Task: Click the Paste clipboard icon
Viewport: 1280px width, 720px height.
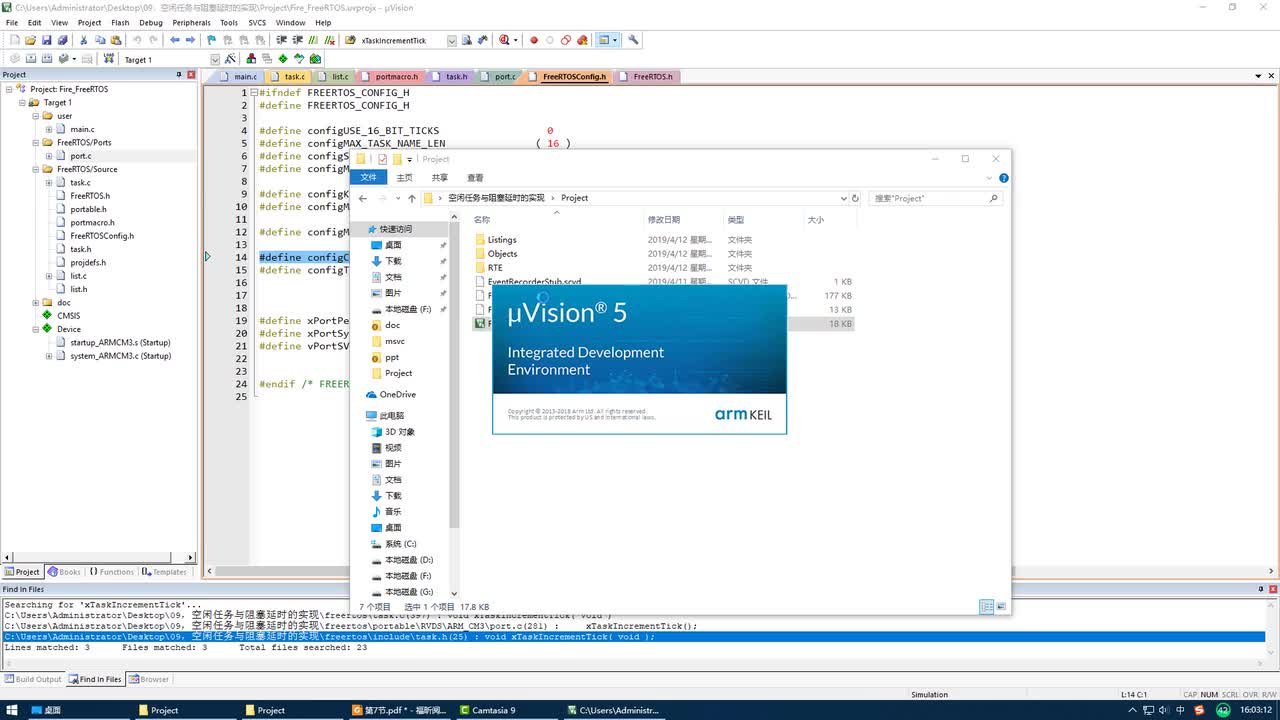Action: coord(116,40)
